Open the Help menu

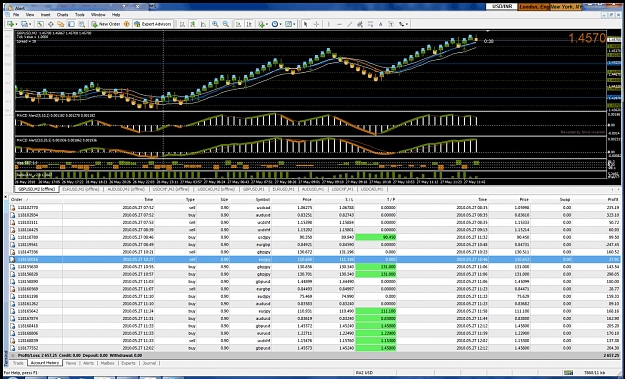pyautogui.click(x=116, y=14)
